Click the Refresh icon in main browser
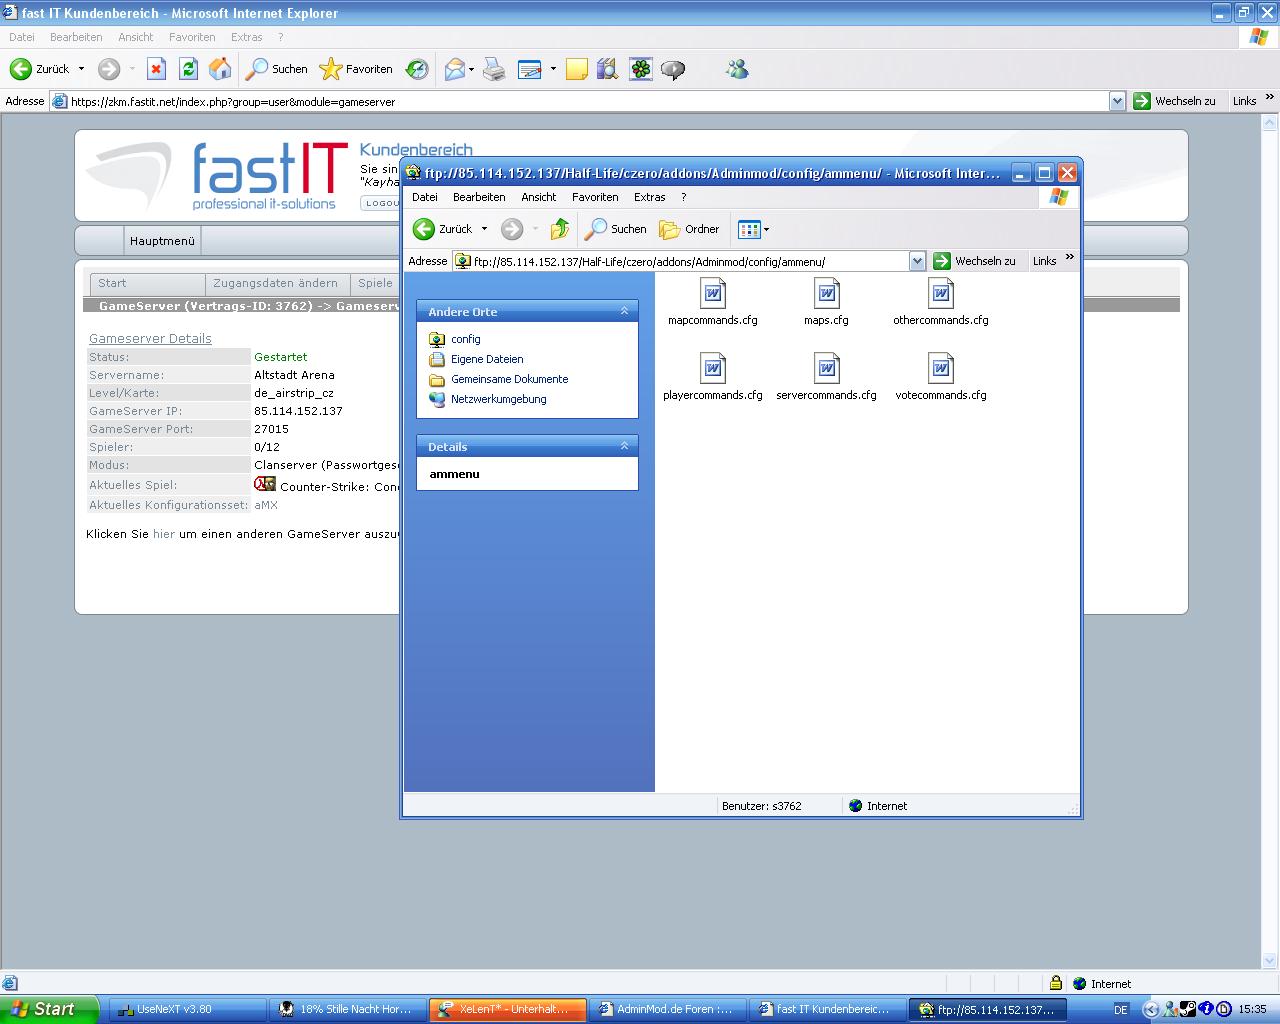1280x1024 pixels. click(188, 69)
